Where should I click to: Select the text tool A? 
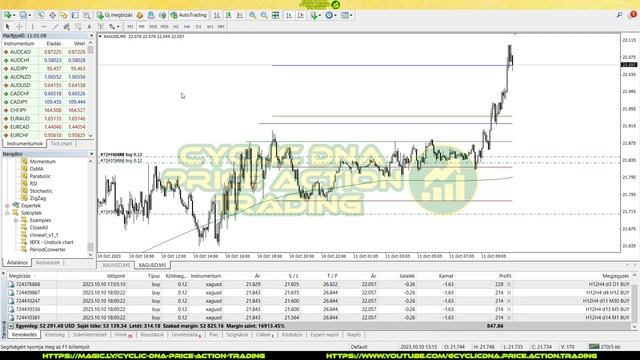(x=89, y=27)
